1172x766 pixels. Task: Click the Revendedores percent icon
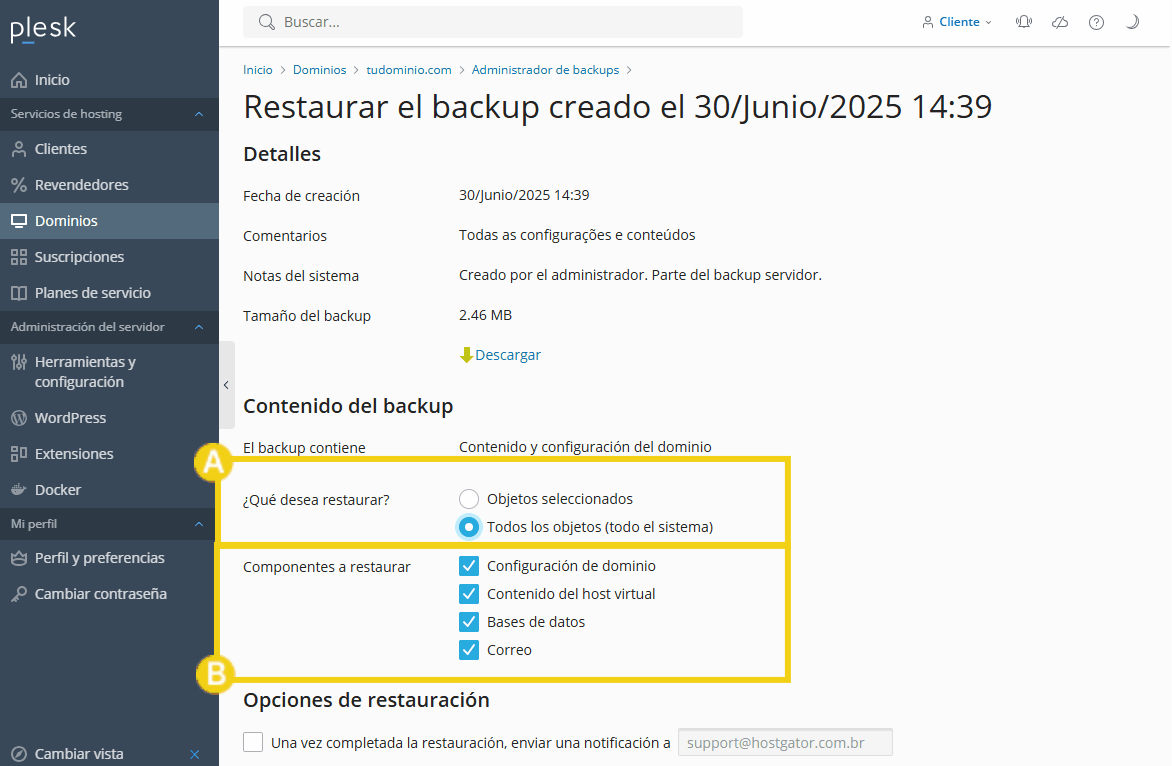click(x=19, y=185)
